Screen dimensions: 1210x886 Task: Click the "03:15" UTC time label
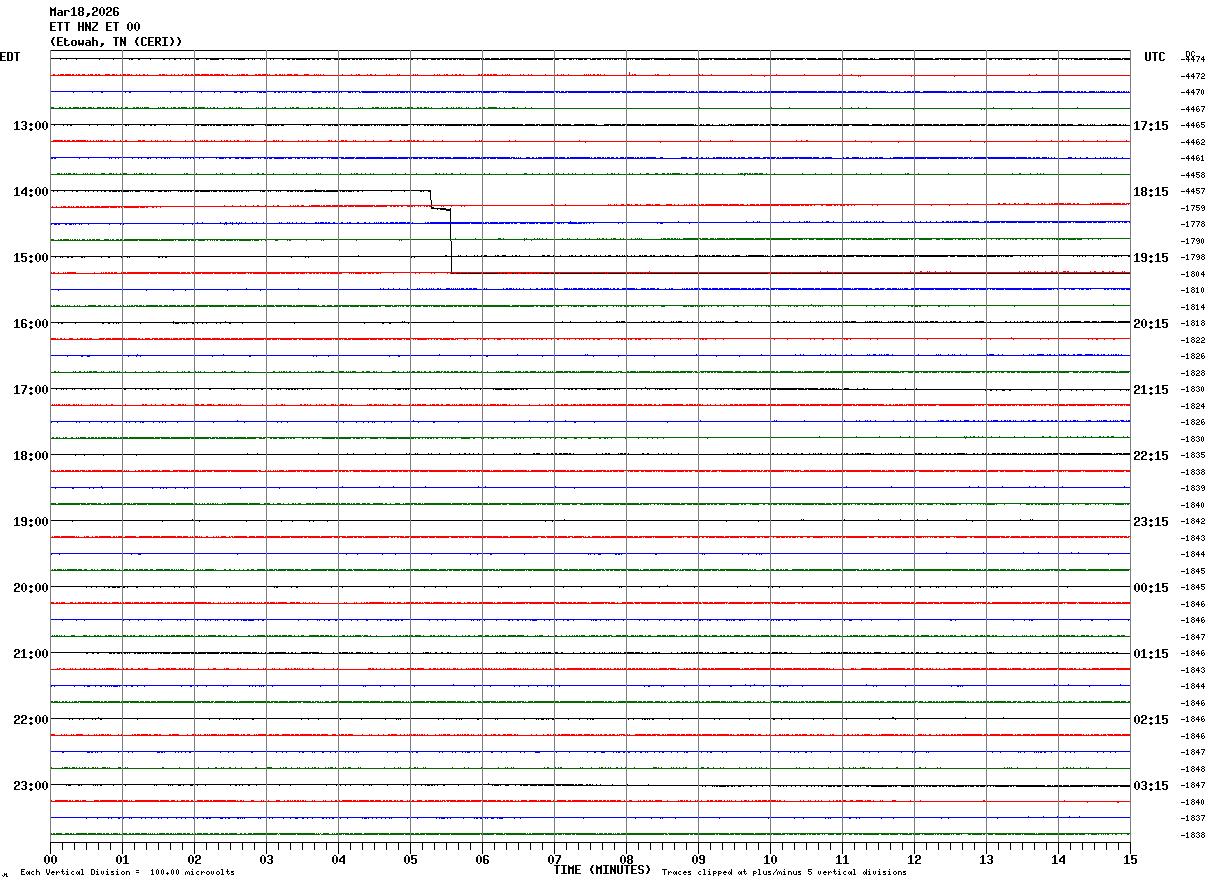(1151, 786)
